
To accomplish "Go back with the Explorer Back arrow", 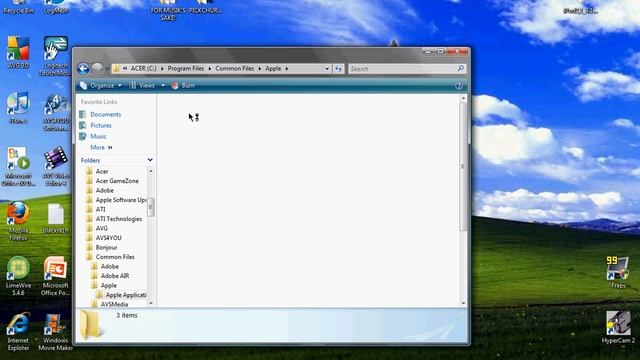I will [83, 69].
